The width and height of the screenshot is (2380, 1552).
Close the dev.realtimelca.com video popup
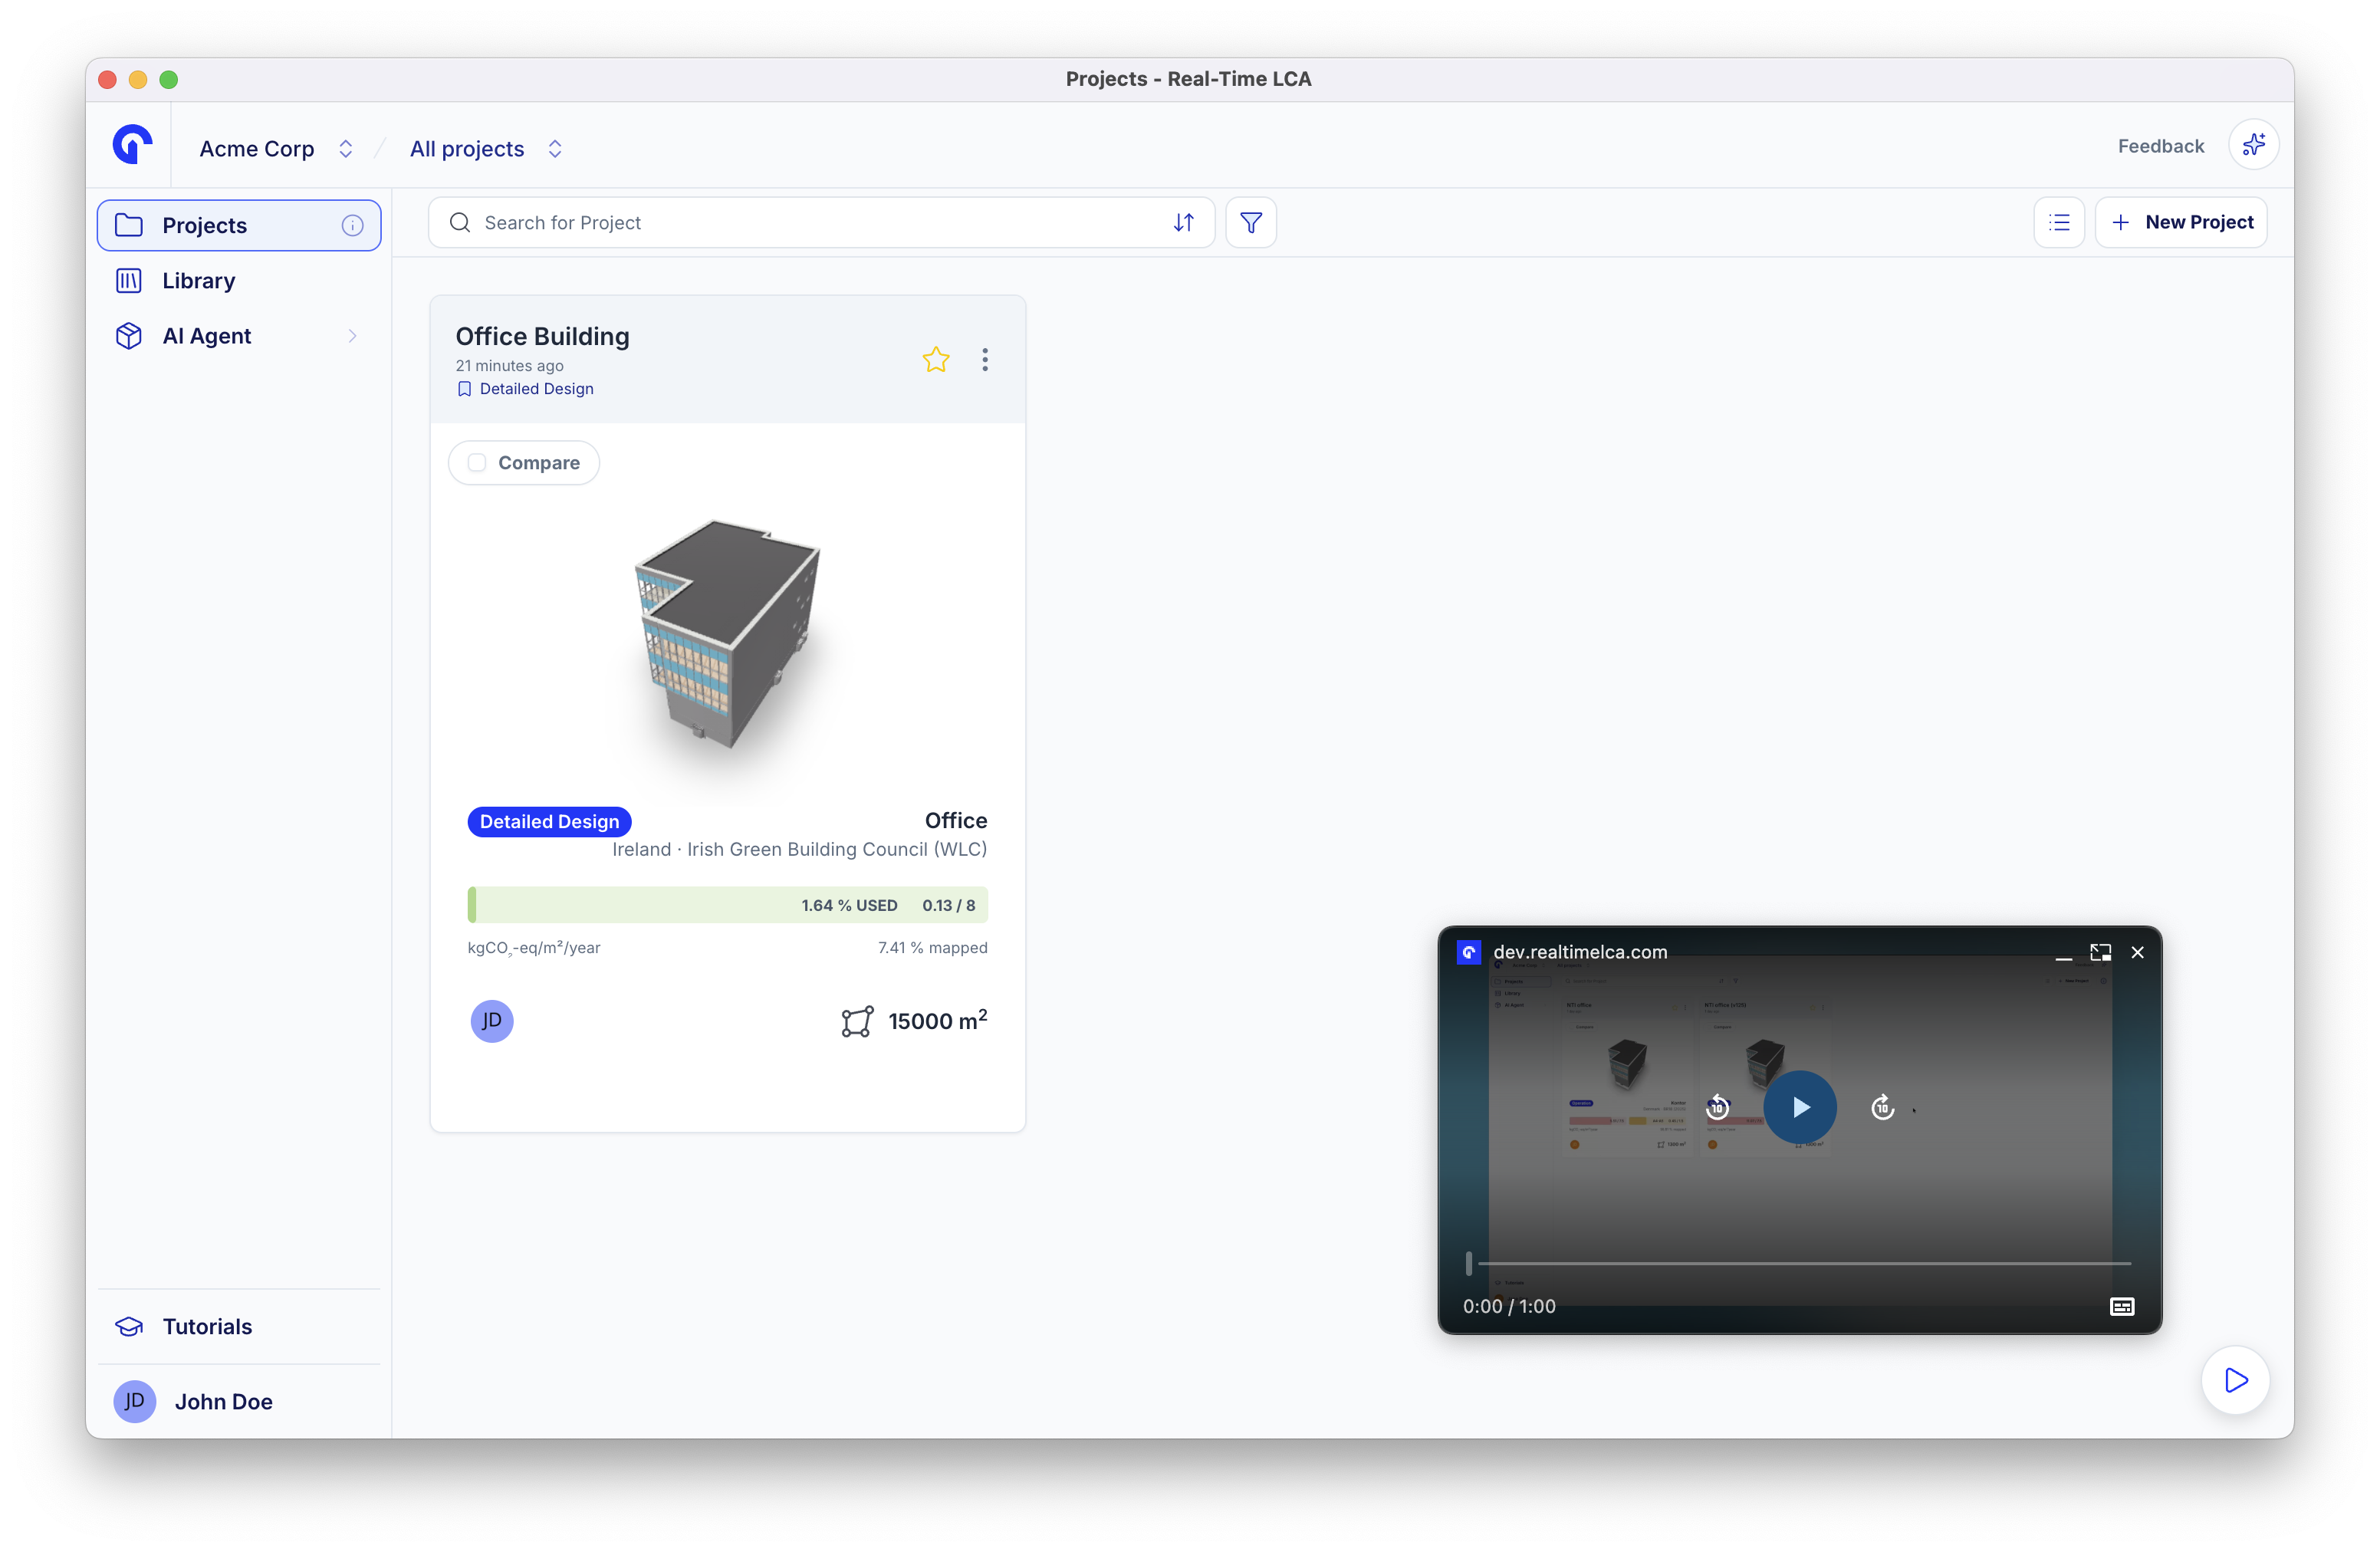pyautogui.click(x=2137, y=953)
